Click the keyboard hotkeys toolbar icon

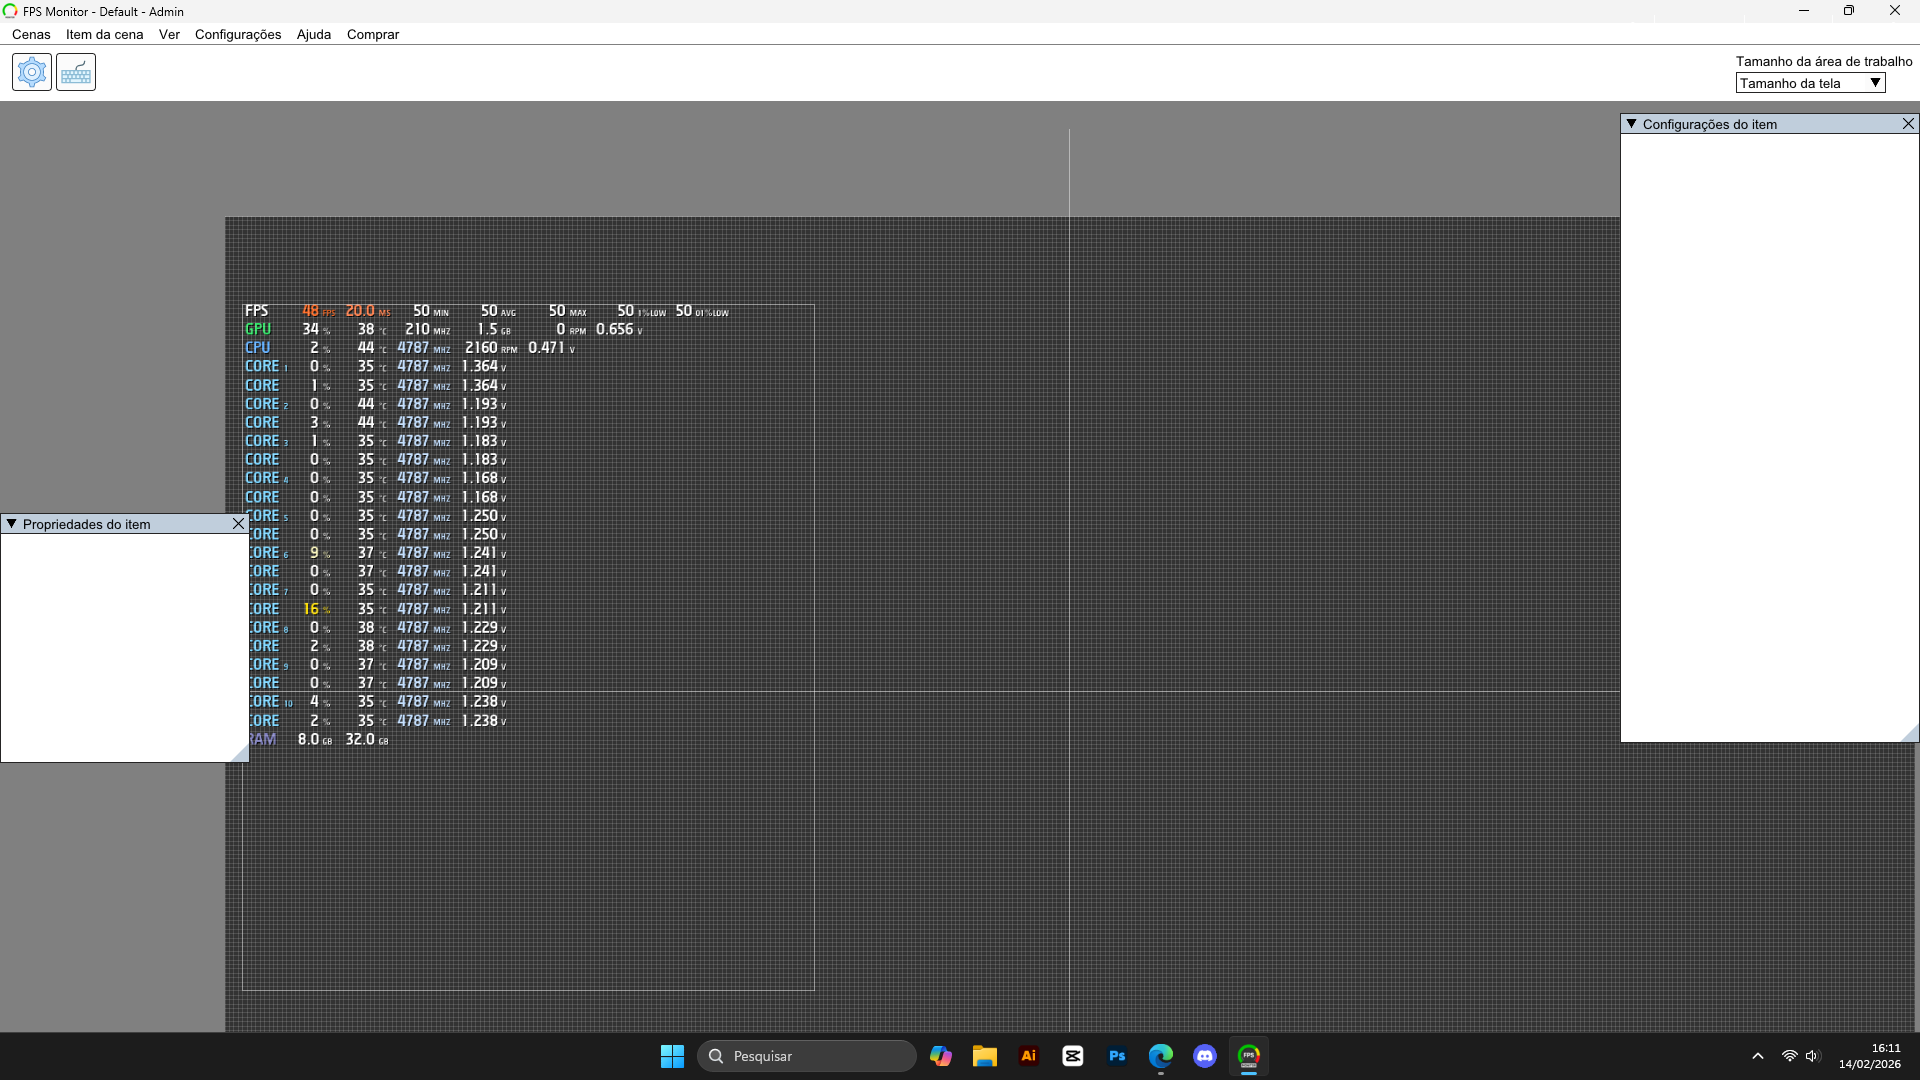tap(76, 72)
